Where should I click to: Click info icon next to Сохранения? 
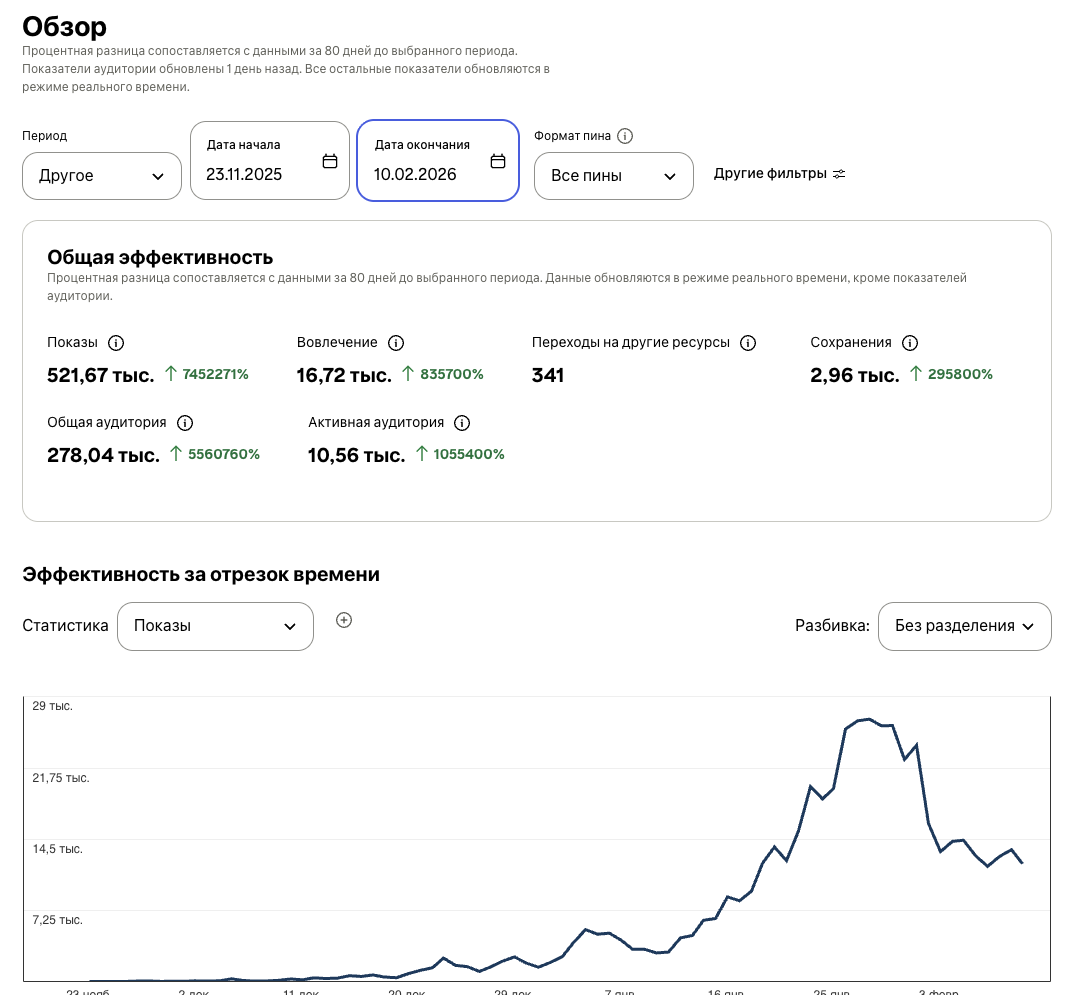(x=909, y=343)
